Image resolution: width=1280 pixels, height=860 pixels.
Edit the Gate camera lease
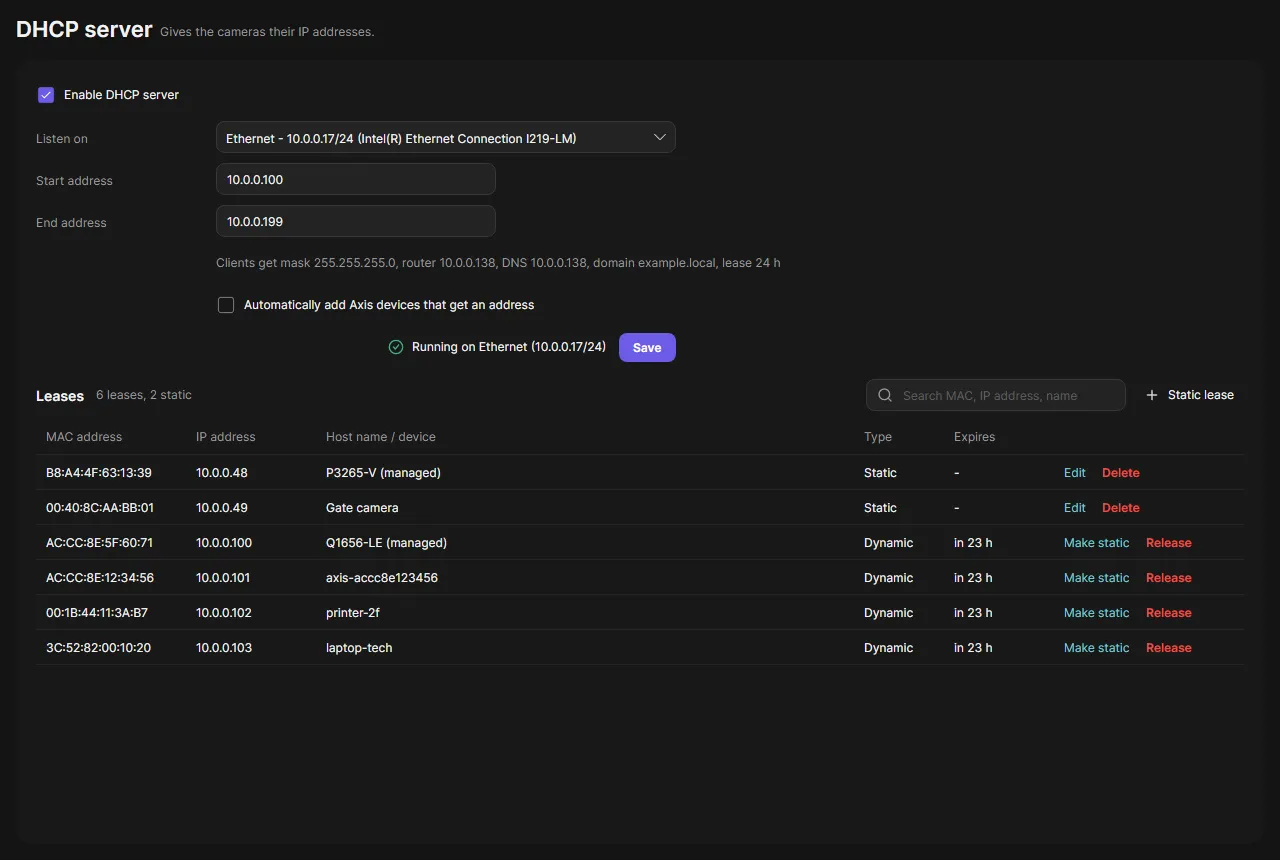(1075, 508)
